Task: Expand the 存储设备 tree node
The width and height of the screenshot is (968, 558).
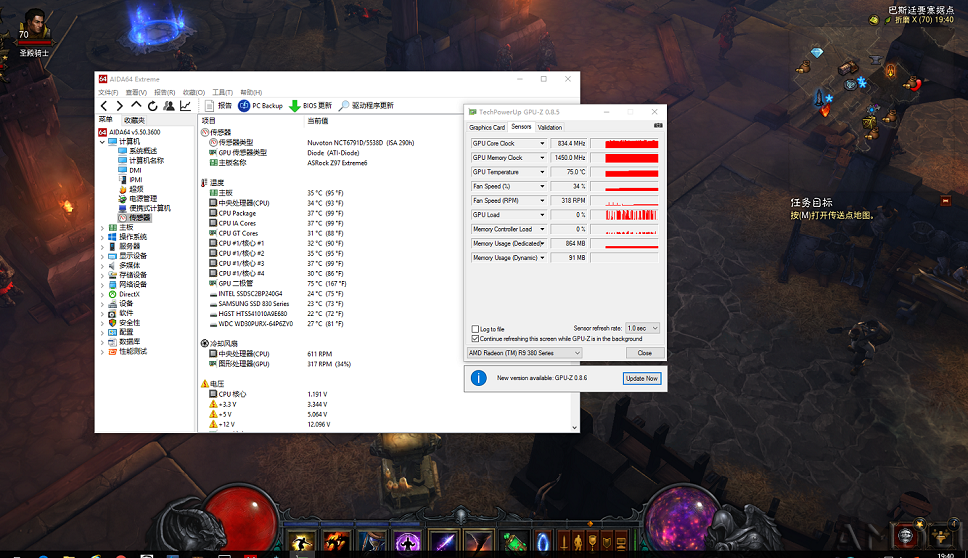Action: (x=102, y=275)
